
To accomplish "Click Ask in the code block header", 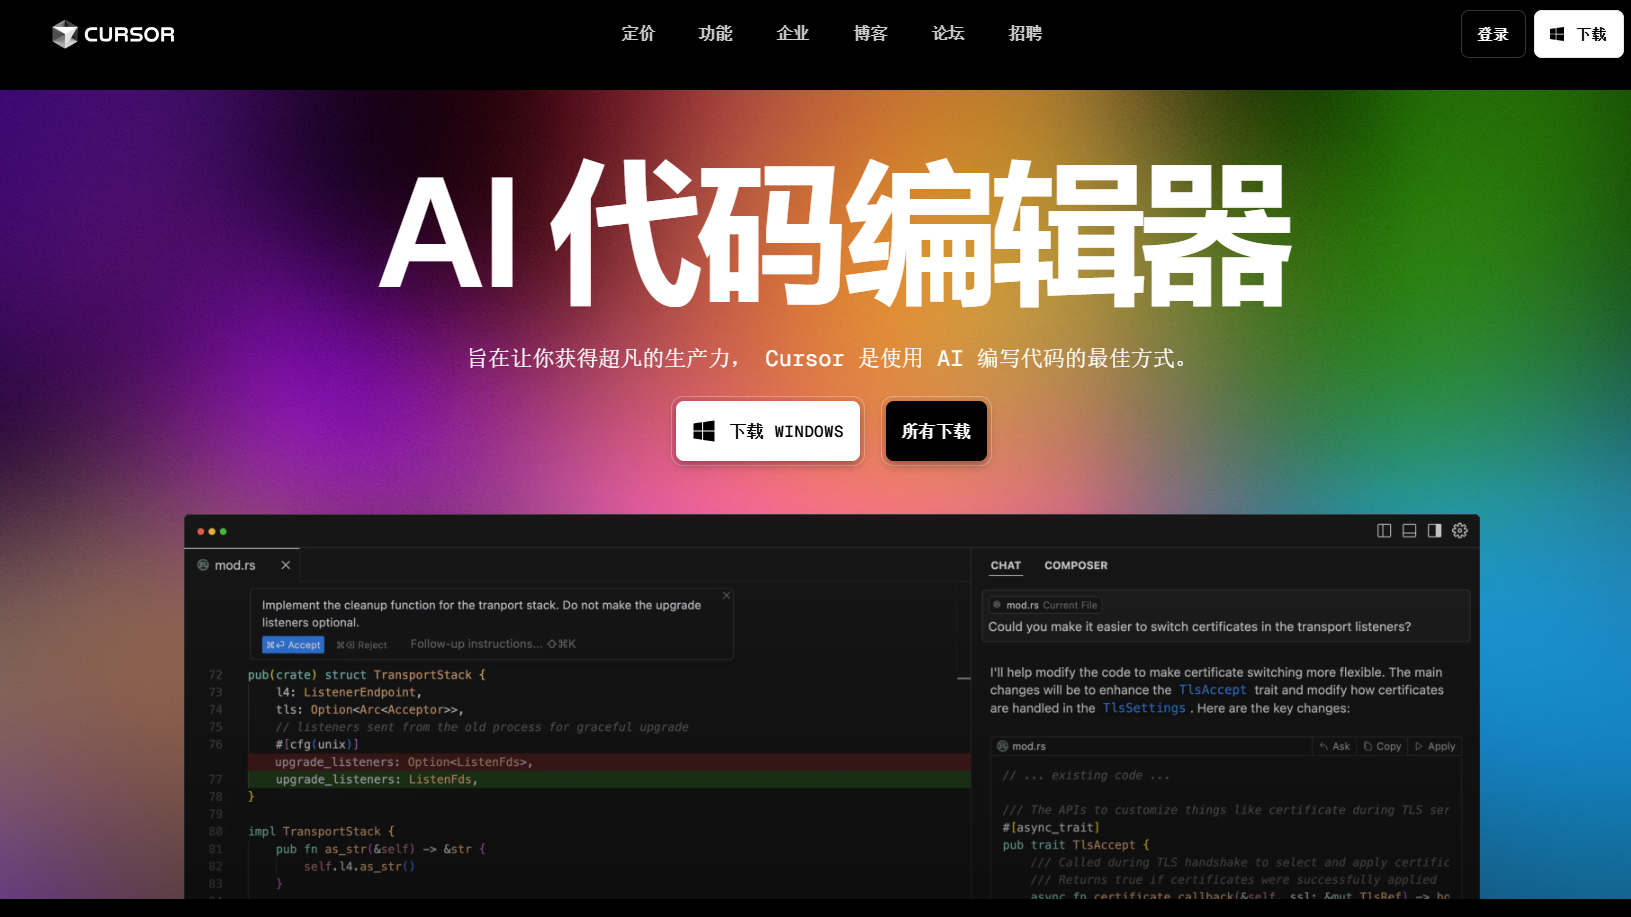I will coord(1335,746).
